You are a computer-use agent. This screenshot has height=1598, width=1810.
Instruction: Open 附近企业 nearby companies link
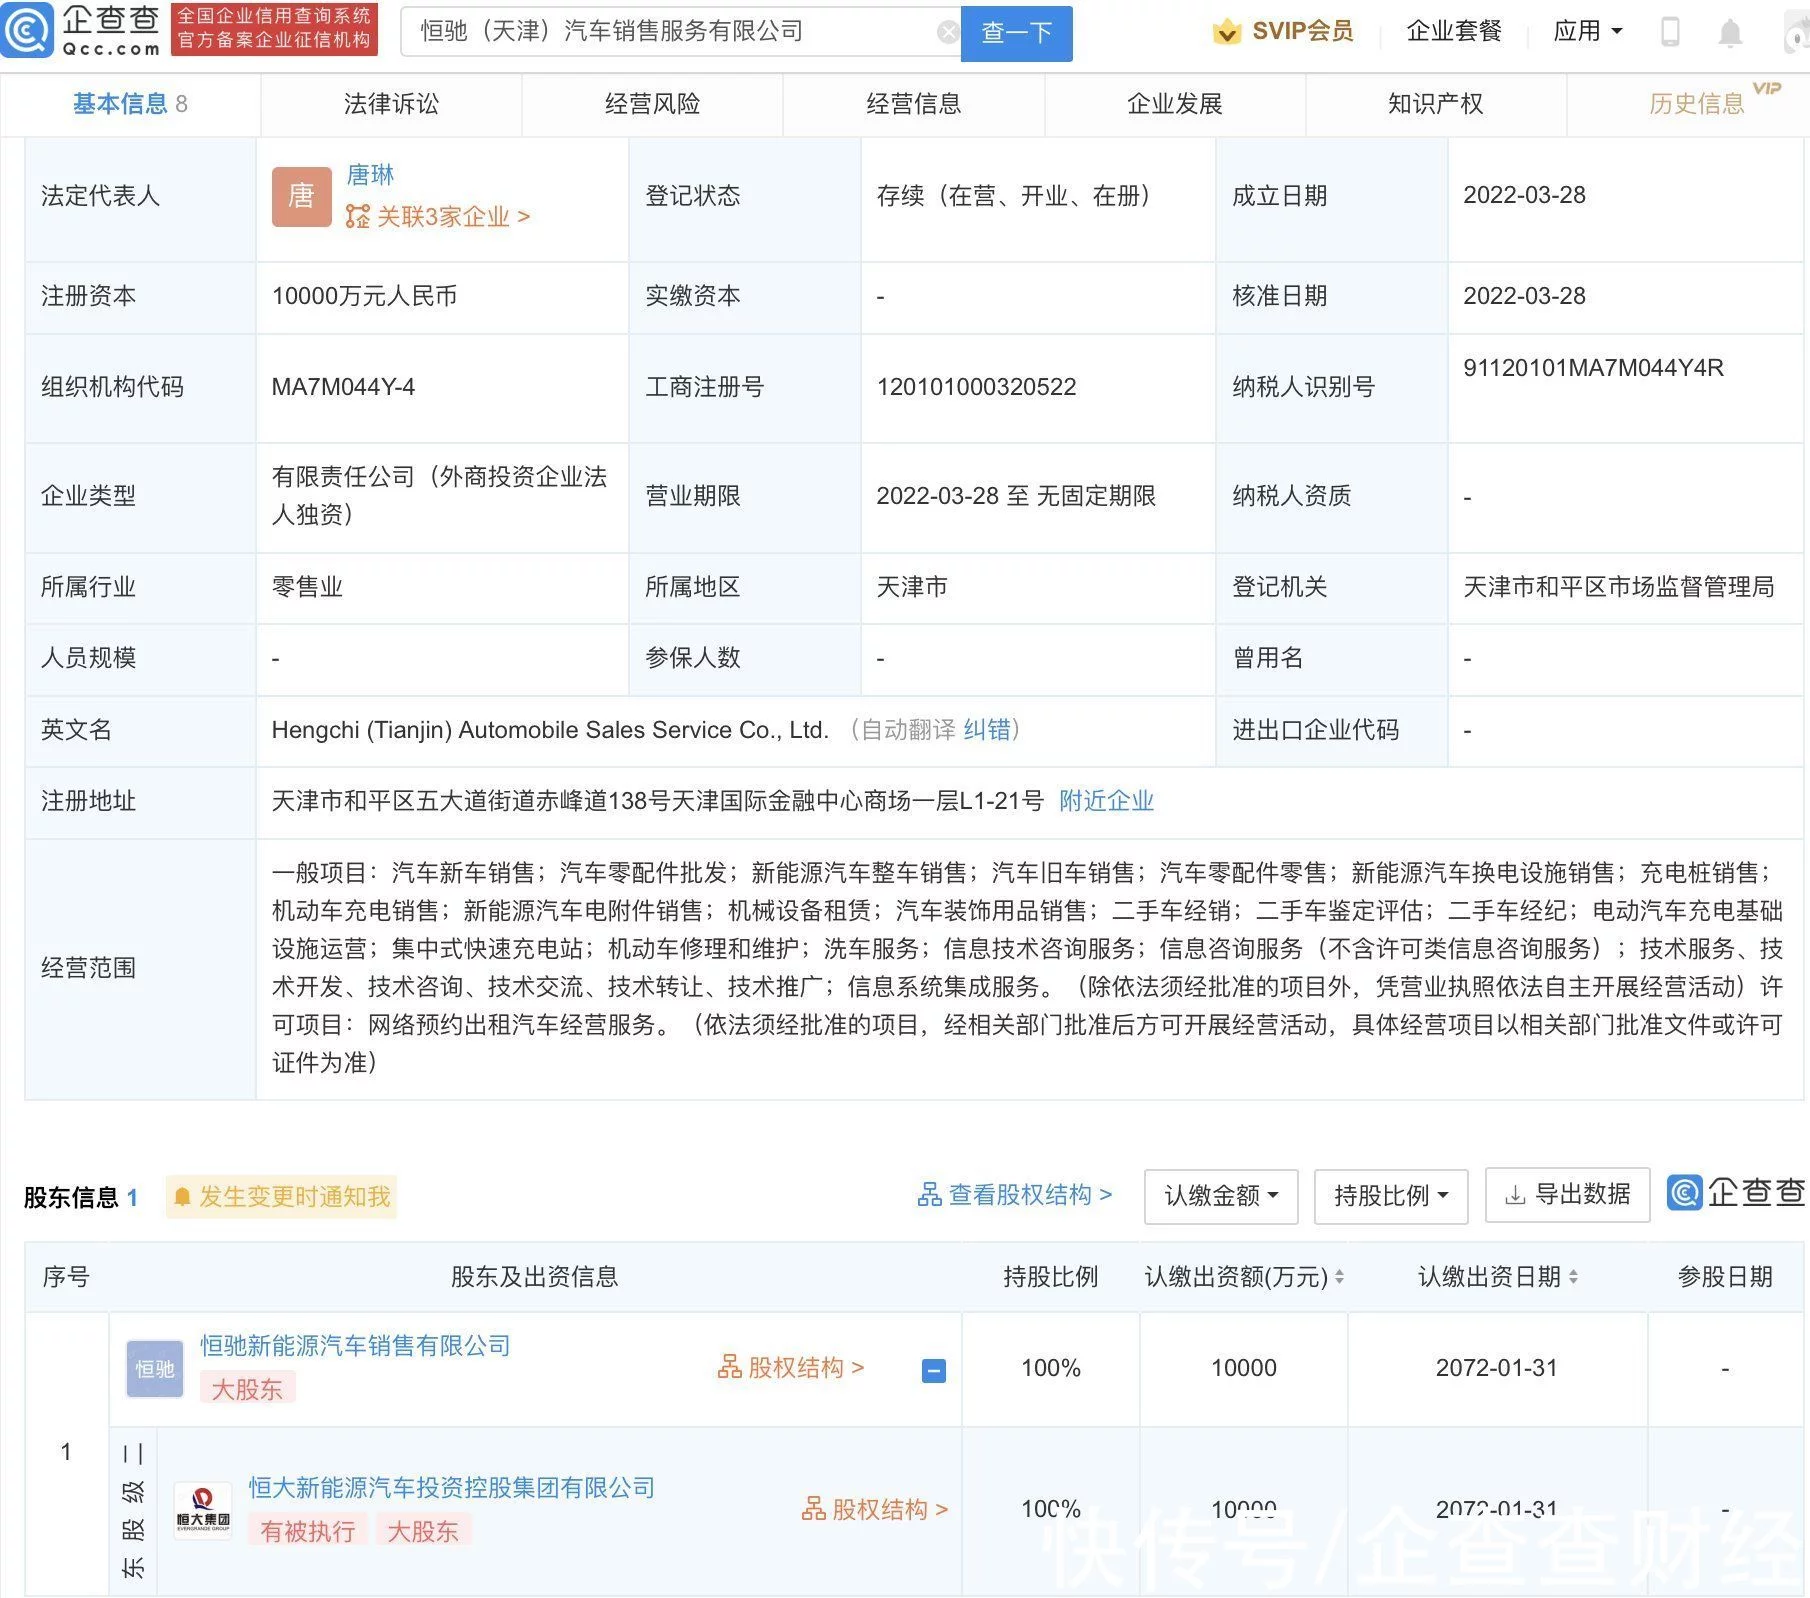(x=1107, y=801)
